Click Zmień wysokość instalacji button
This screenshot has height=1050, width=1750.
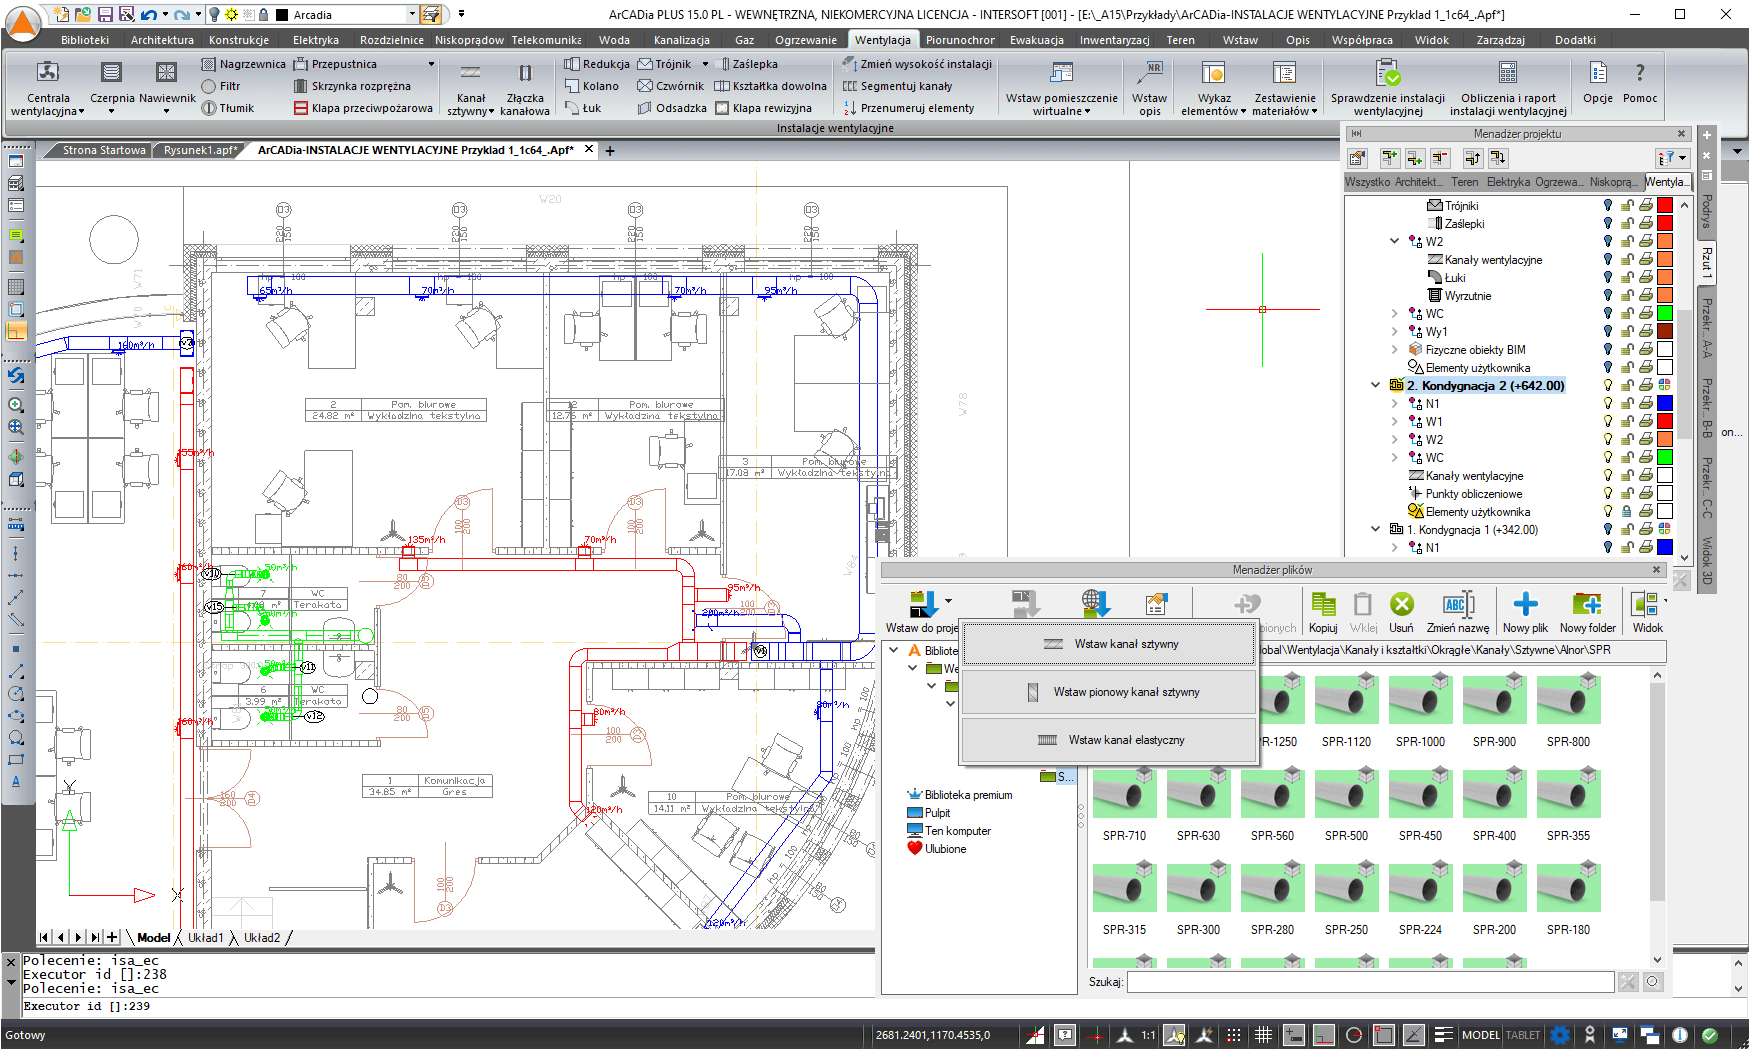[917, 64]
